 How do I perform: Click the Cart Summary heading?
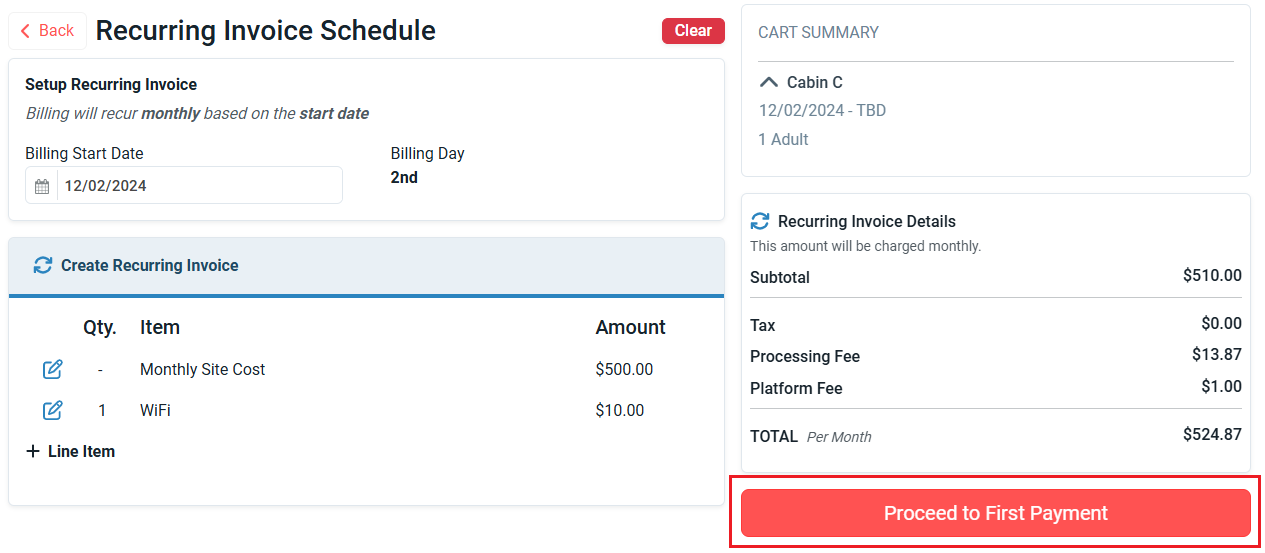click(x=818, y=33)
